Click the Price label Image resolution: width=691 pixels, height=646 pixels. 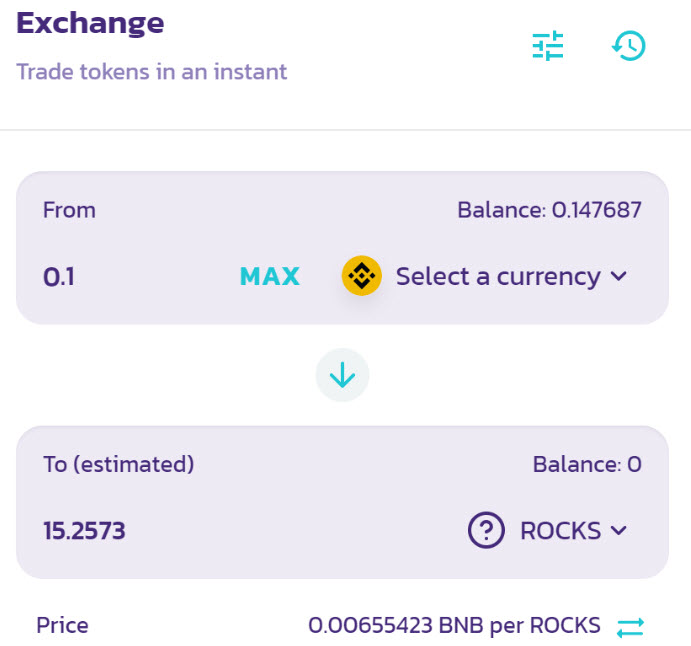click(x=62, y=626)
